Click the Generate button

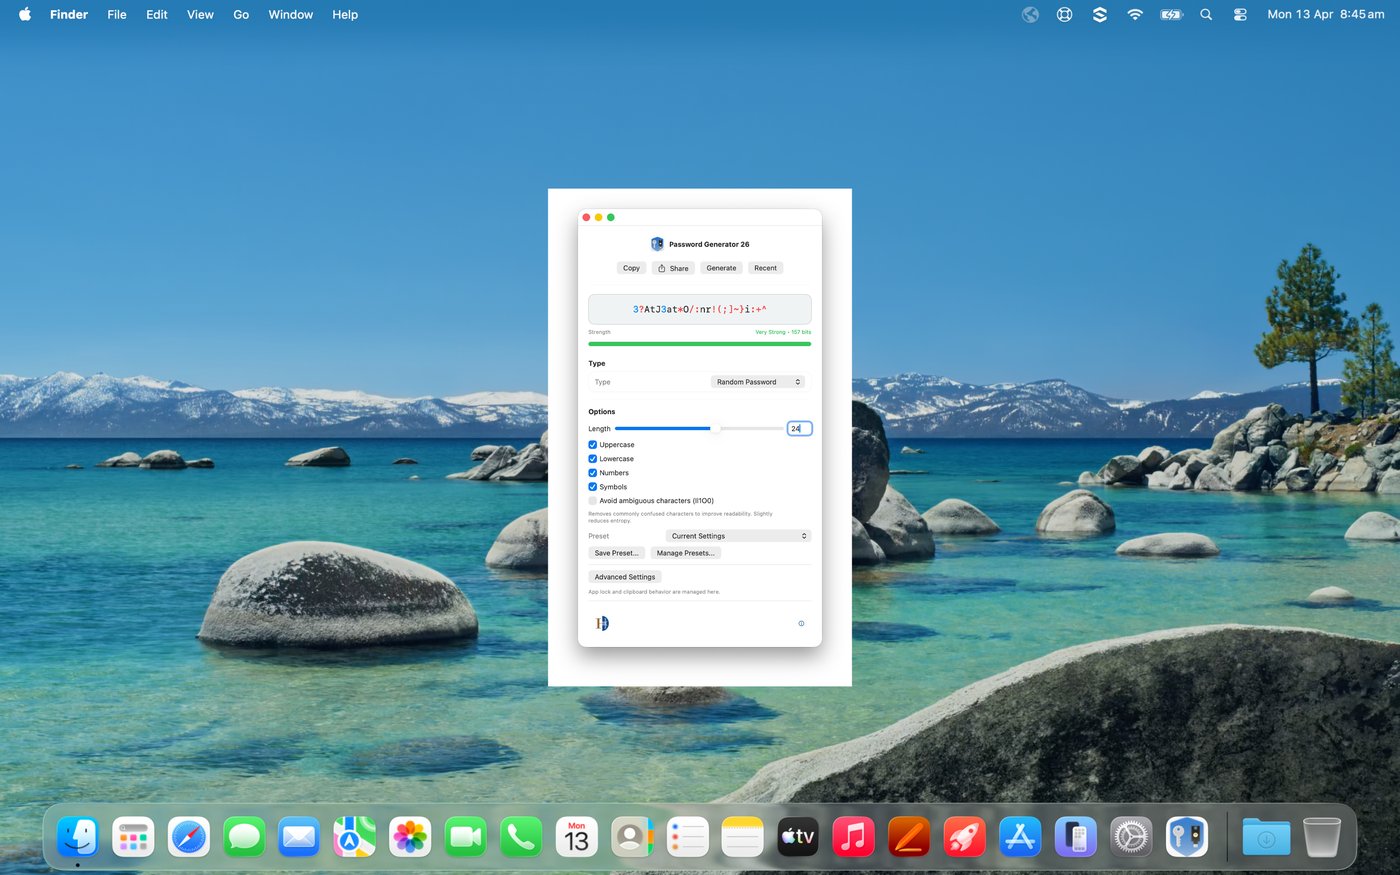click(721, 268)
